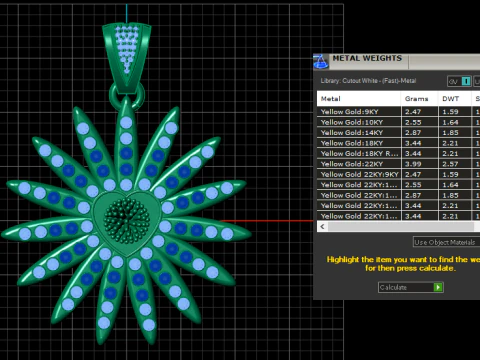Image resolution: width=480 pixels, height=360 pixels.
Task: Click the Metal column header
Action: 359,99
